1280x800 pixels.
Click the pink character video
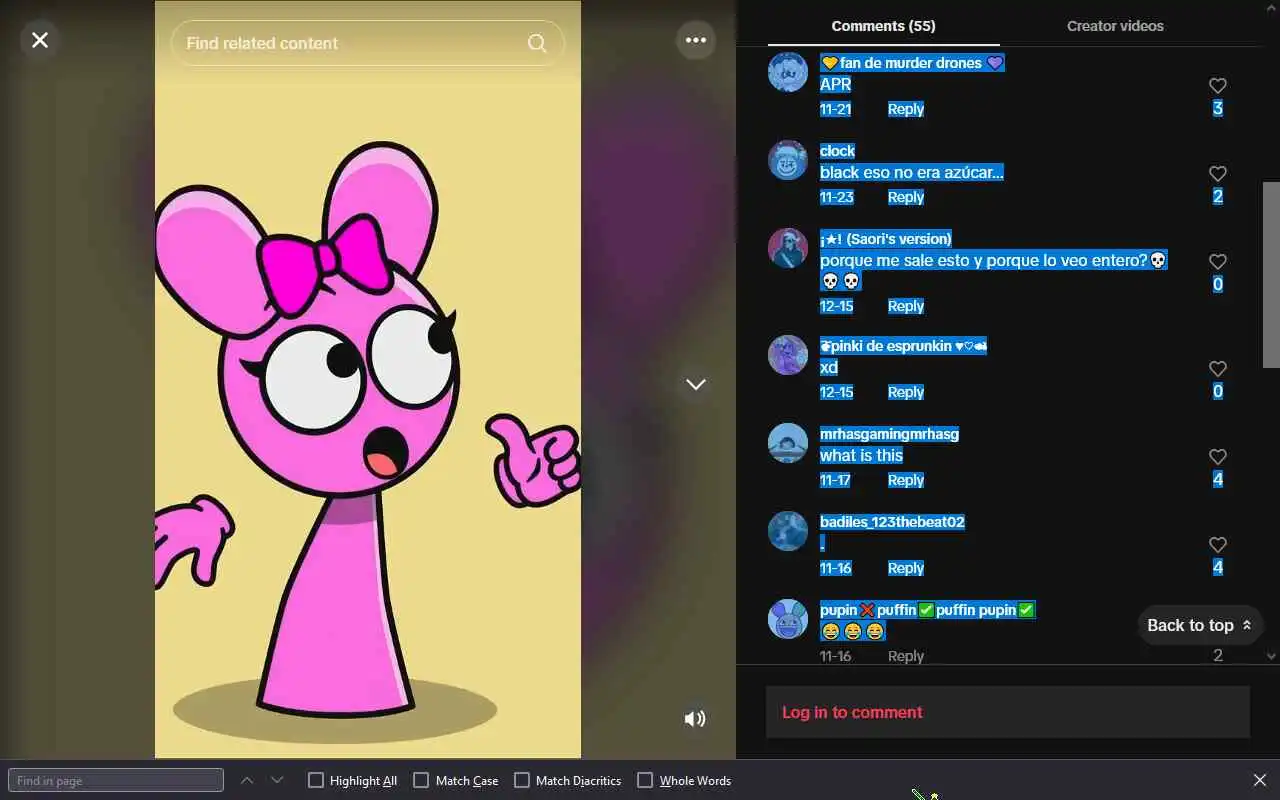pyautogui.click(x=368, y=380)
